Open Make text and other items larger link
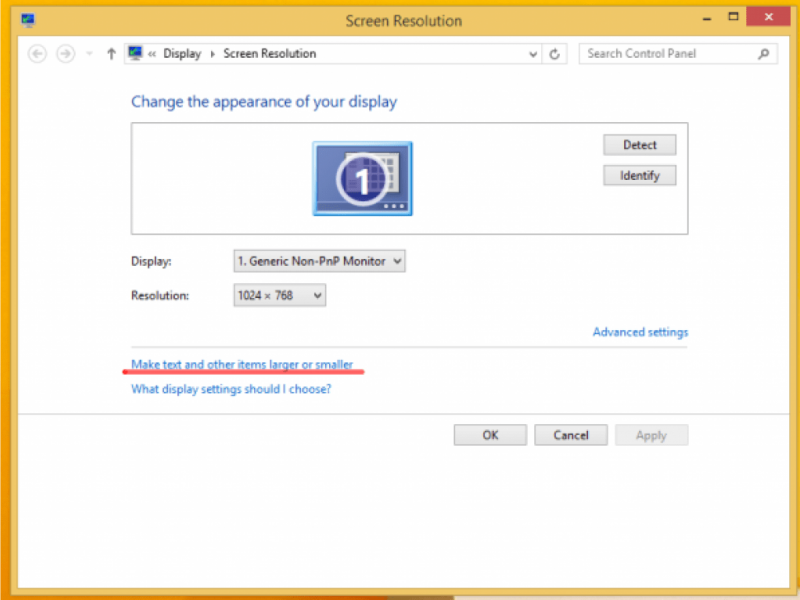The width and height of the screenshot is (800, 600). pyautogui.click(x=242, y=364)
